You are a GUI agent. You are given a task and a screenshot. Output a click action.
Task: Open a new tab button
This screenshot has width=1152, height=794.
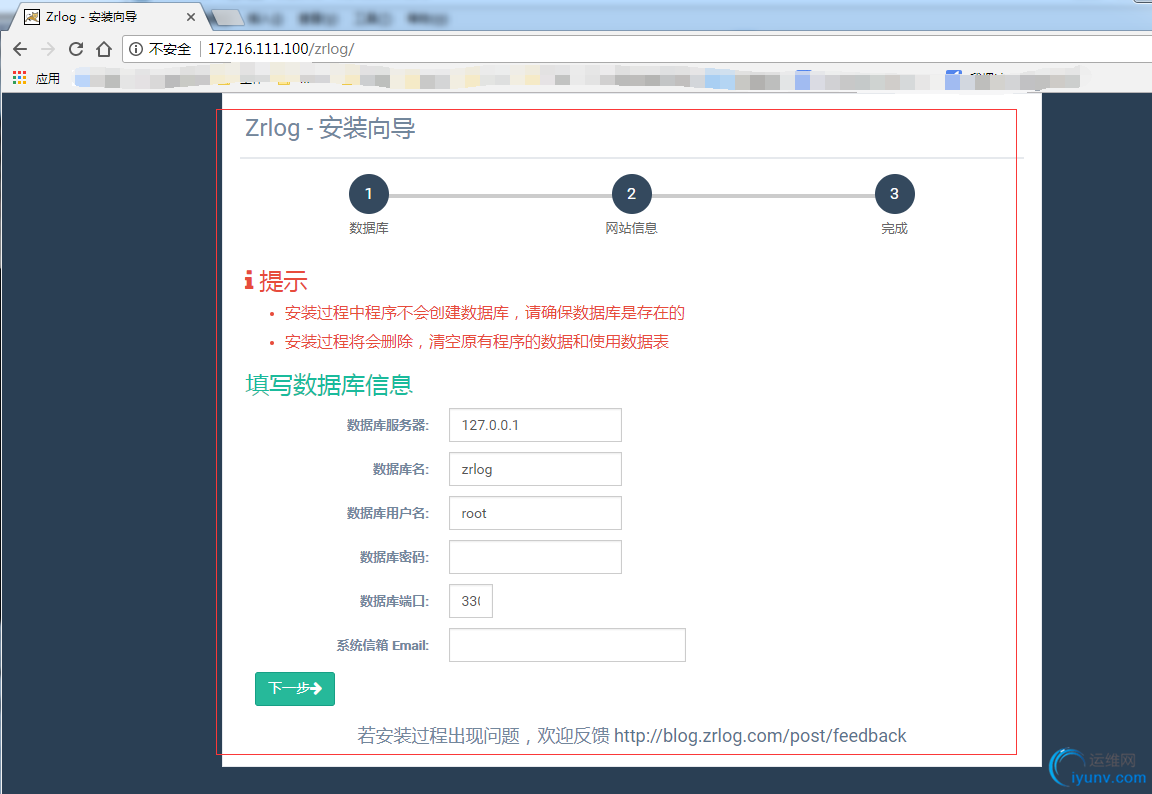[x=227, y=18]
